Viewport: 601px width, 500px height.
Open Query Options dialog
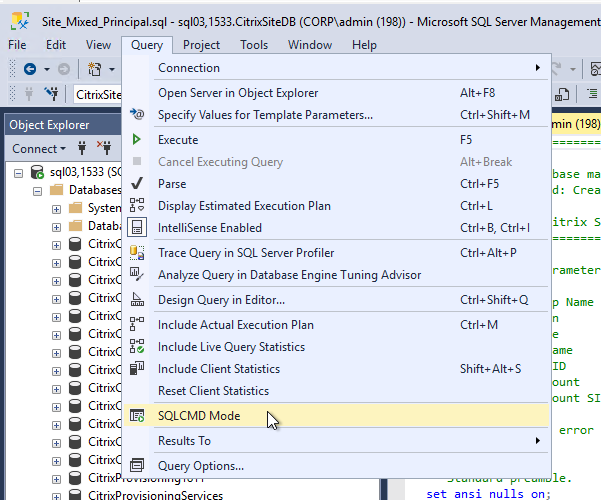[x=337, y=466]
